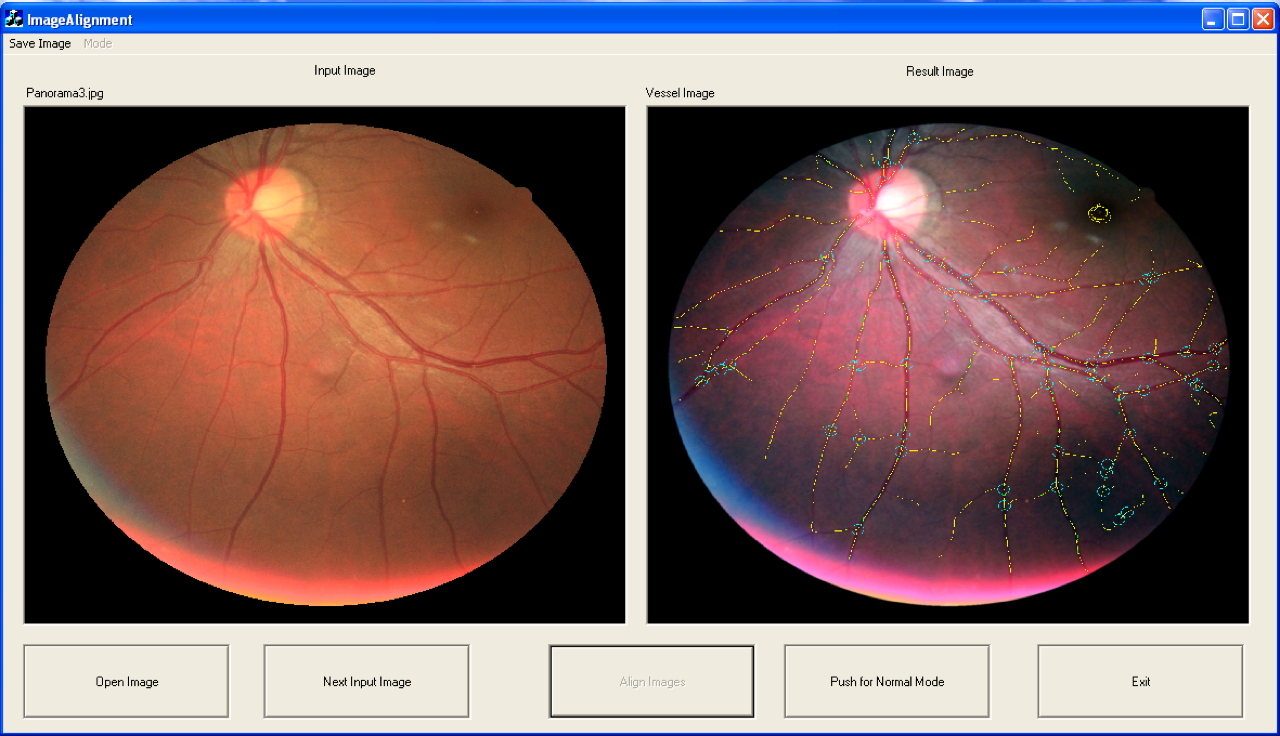Click the Panorama3.jpg filename label

[65, 93]
